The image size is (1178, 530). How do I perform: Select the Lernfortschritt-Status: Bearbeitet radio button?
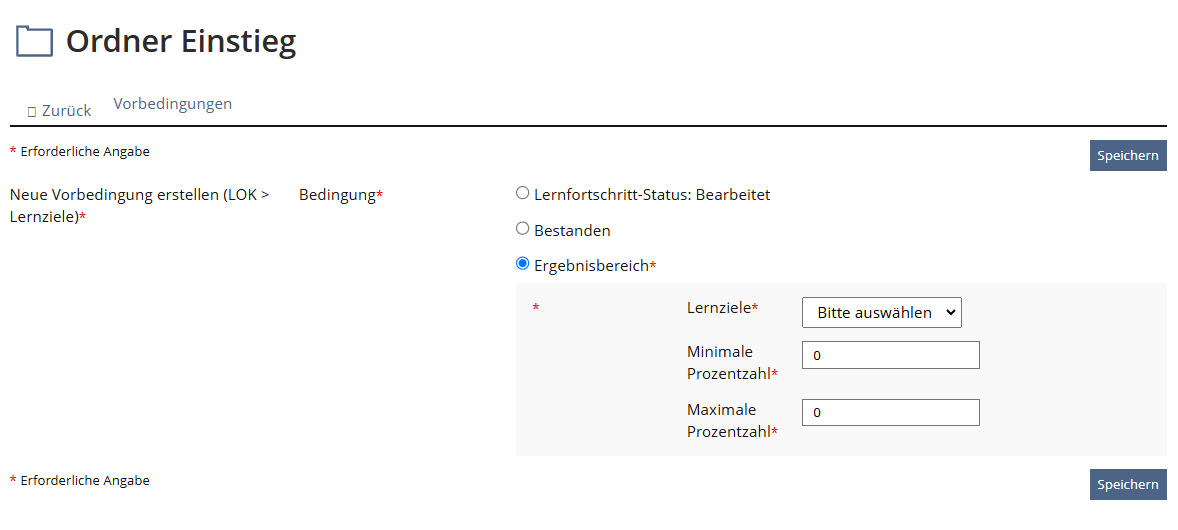point(522,193)
